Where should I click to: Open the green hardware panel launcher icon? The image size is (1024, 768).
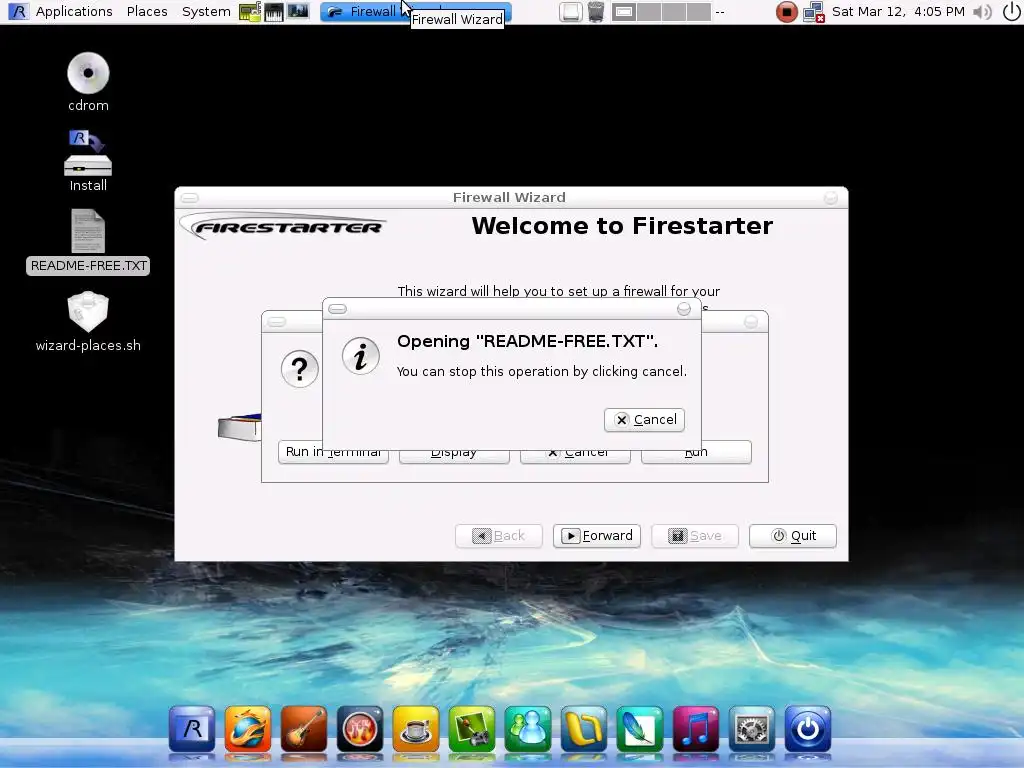249,11
